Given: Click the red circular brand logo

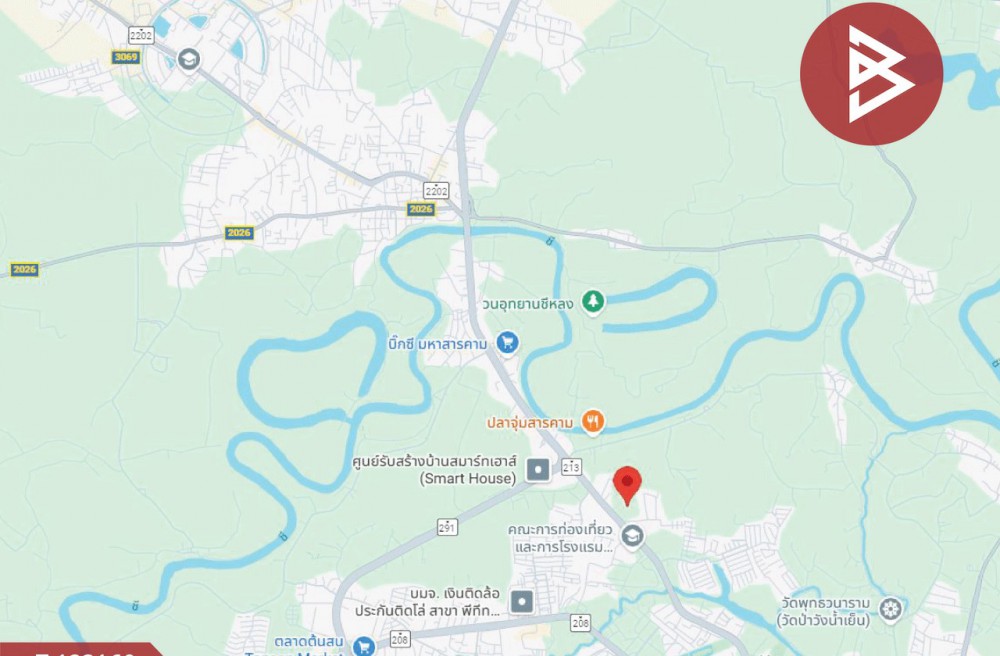Looking at the screenshot, I should tap(871, 74).
